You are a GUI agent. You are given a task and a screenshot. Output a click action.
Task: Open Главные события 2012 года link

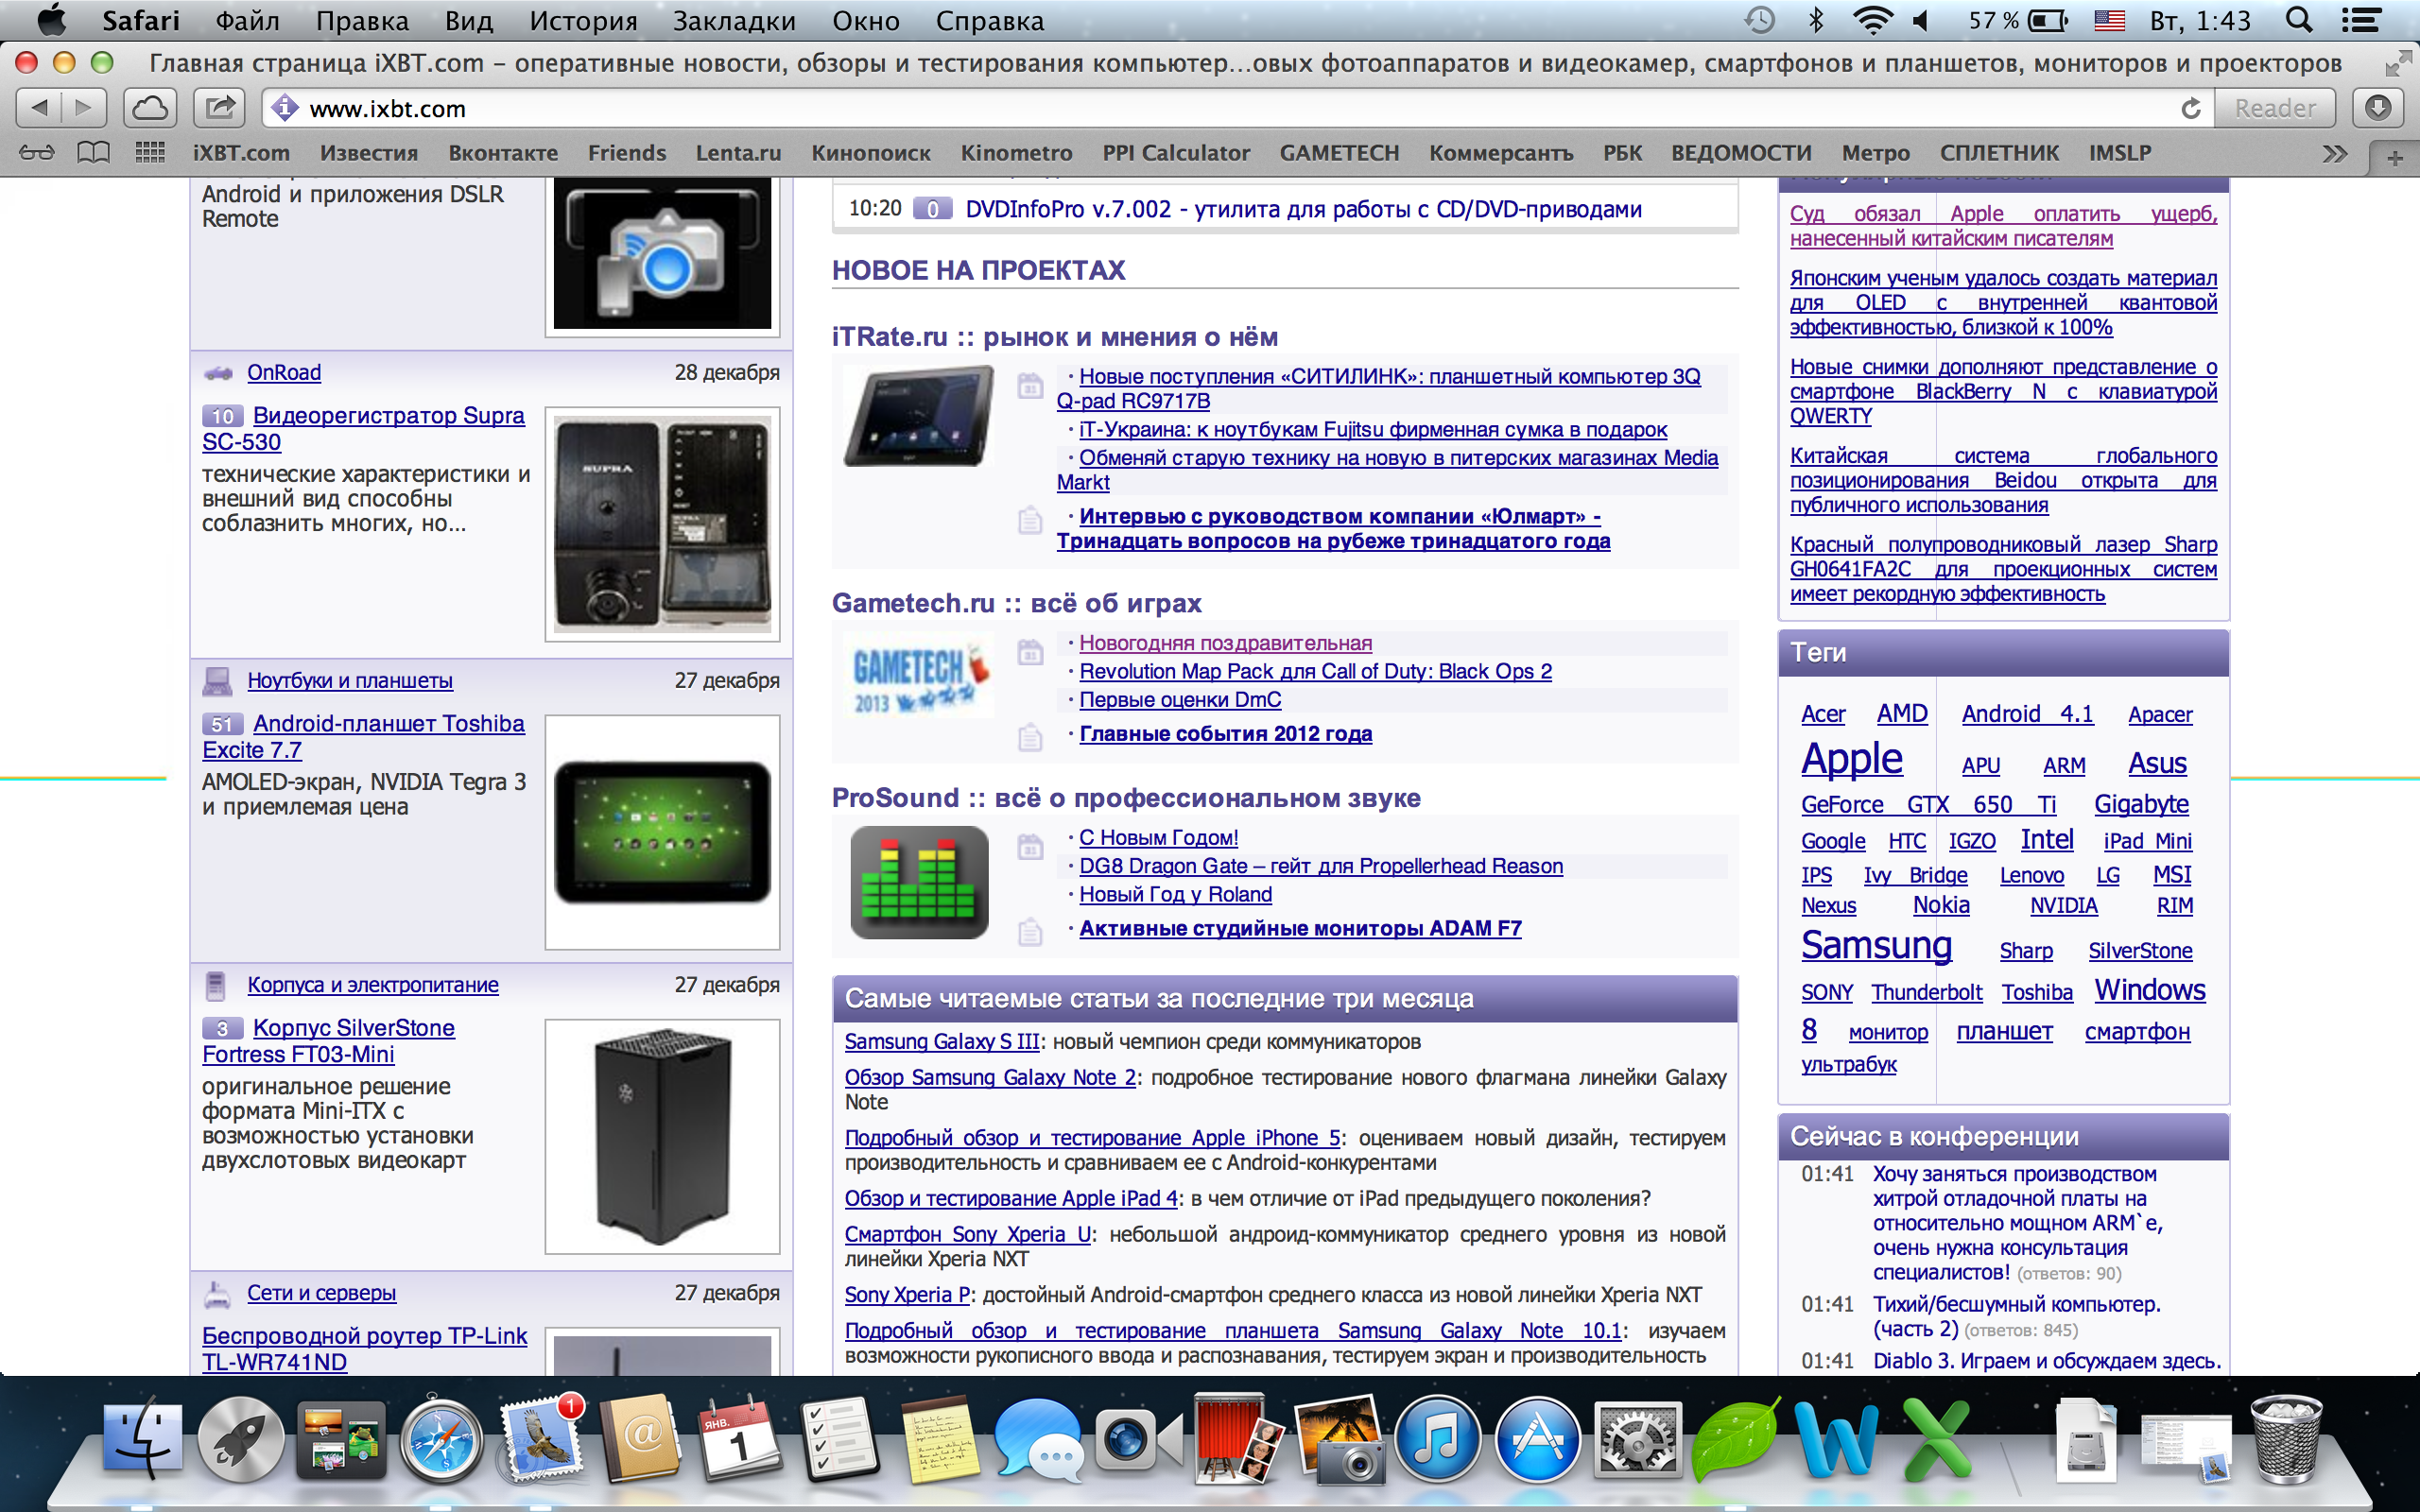click(1225, 734)
